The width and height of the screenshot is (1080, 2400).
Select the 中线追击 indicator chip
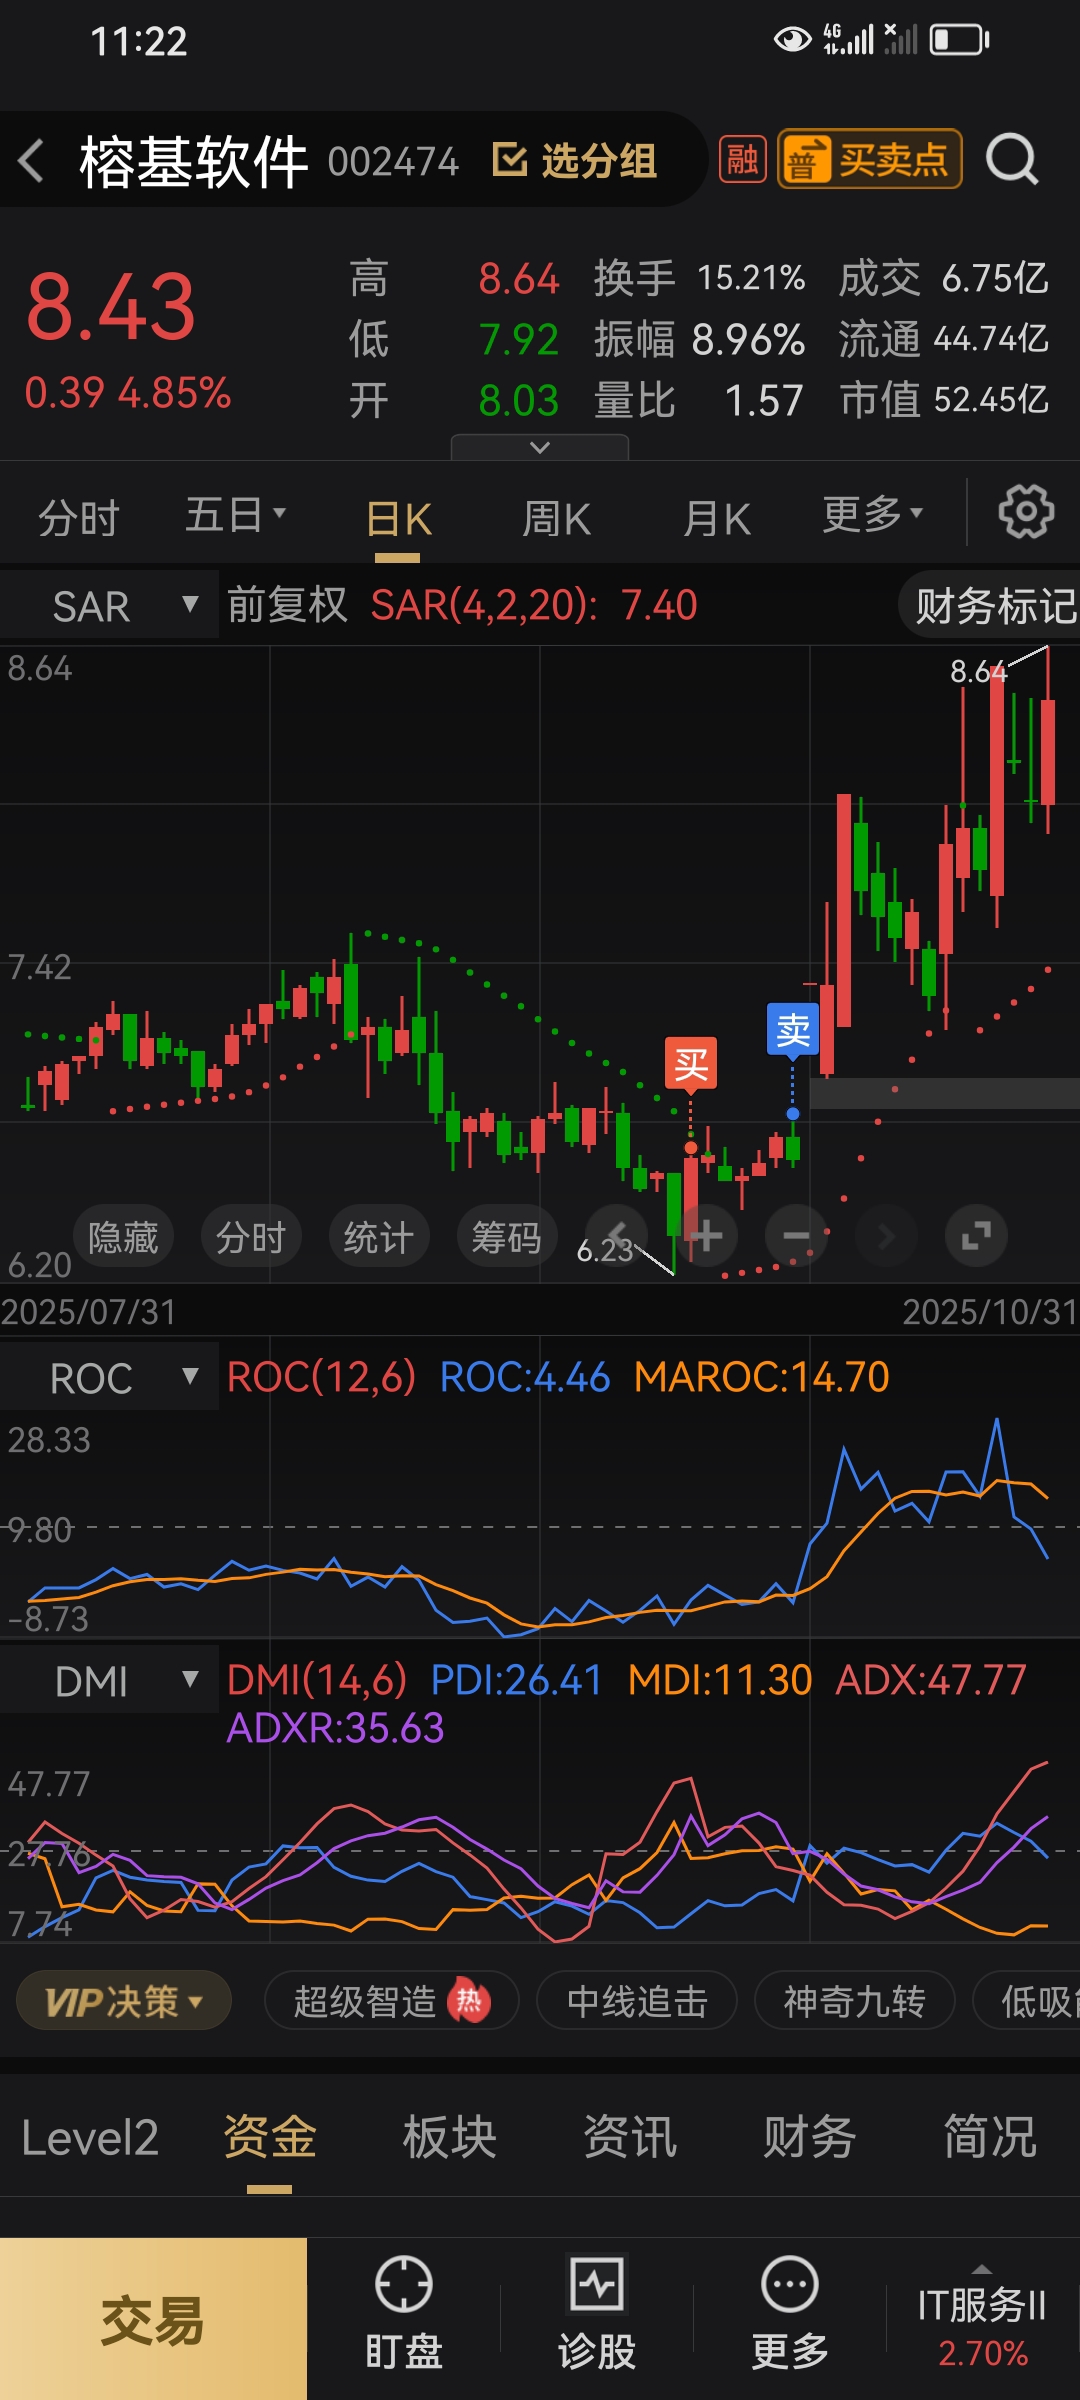(637, 2001)
